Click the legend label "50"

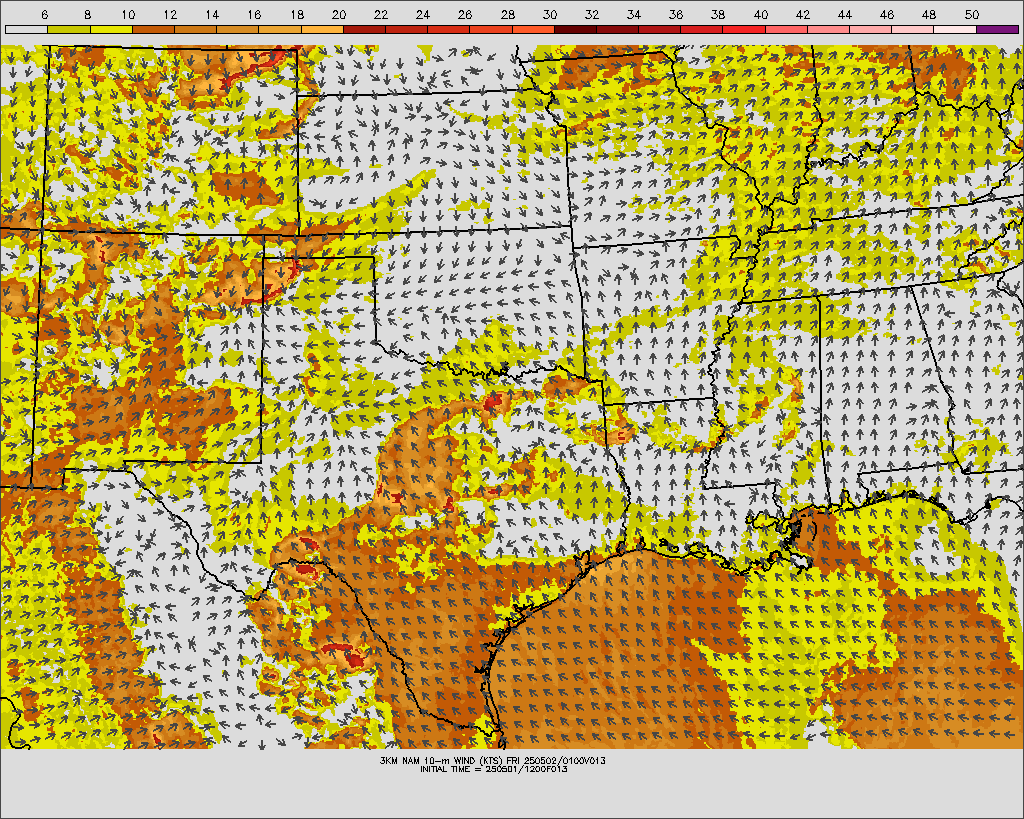pyautogui.click(x=972, y=14)
